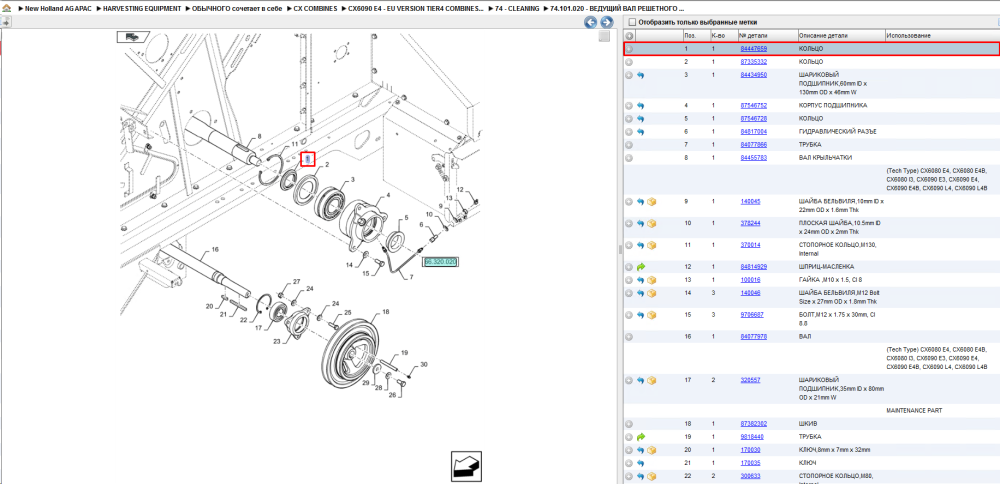This screenshot has width=1000, height=484.
Task: Open part number link 84455783
Action: (x=753, y=158)
